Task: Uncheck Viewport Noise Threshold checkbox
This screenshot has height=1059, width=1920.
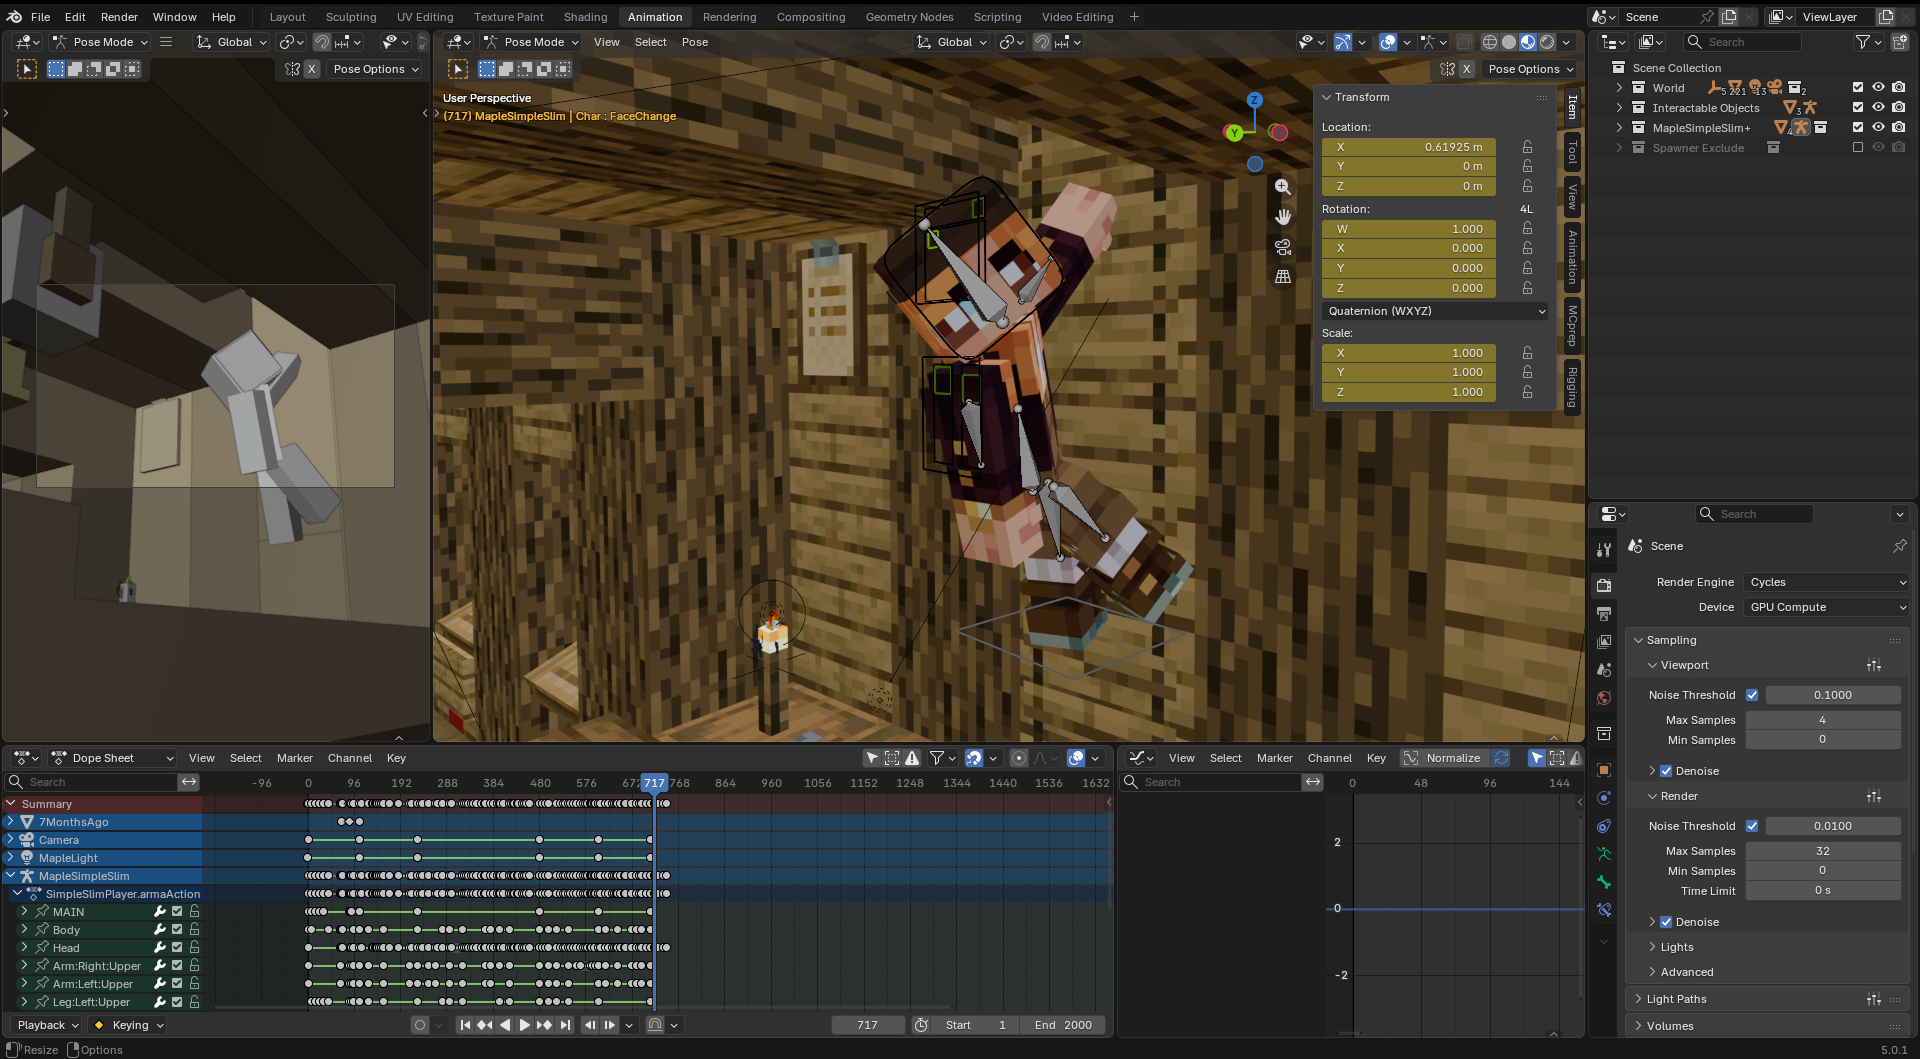Action: [1752, 695]
